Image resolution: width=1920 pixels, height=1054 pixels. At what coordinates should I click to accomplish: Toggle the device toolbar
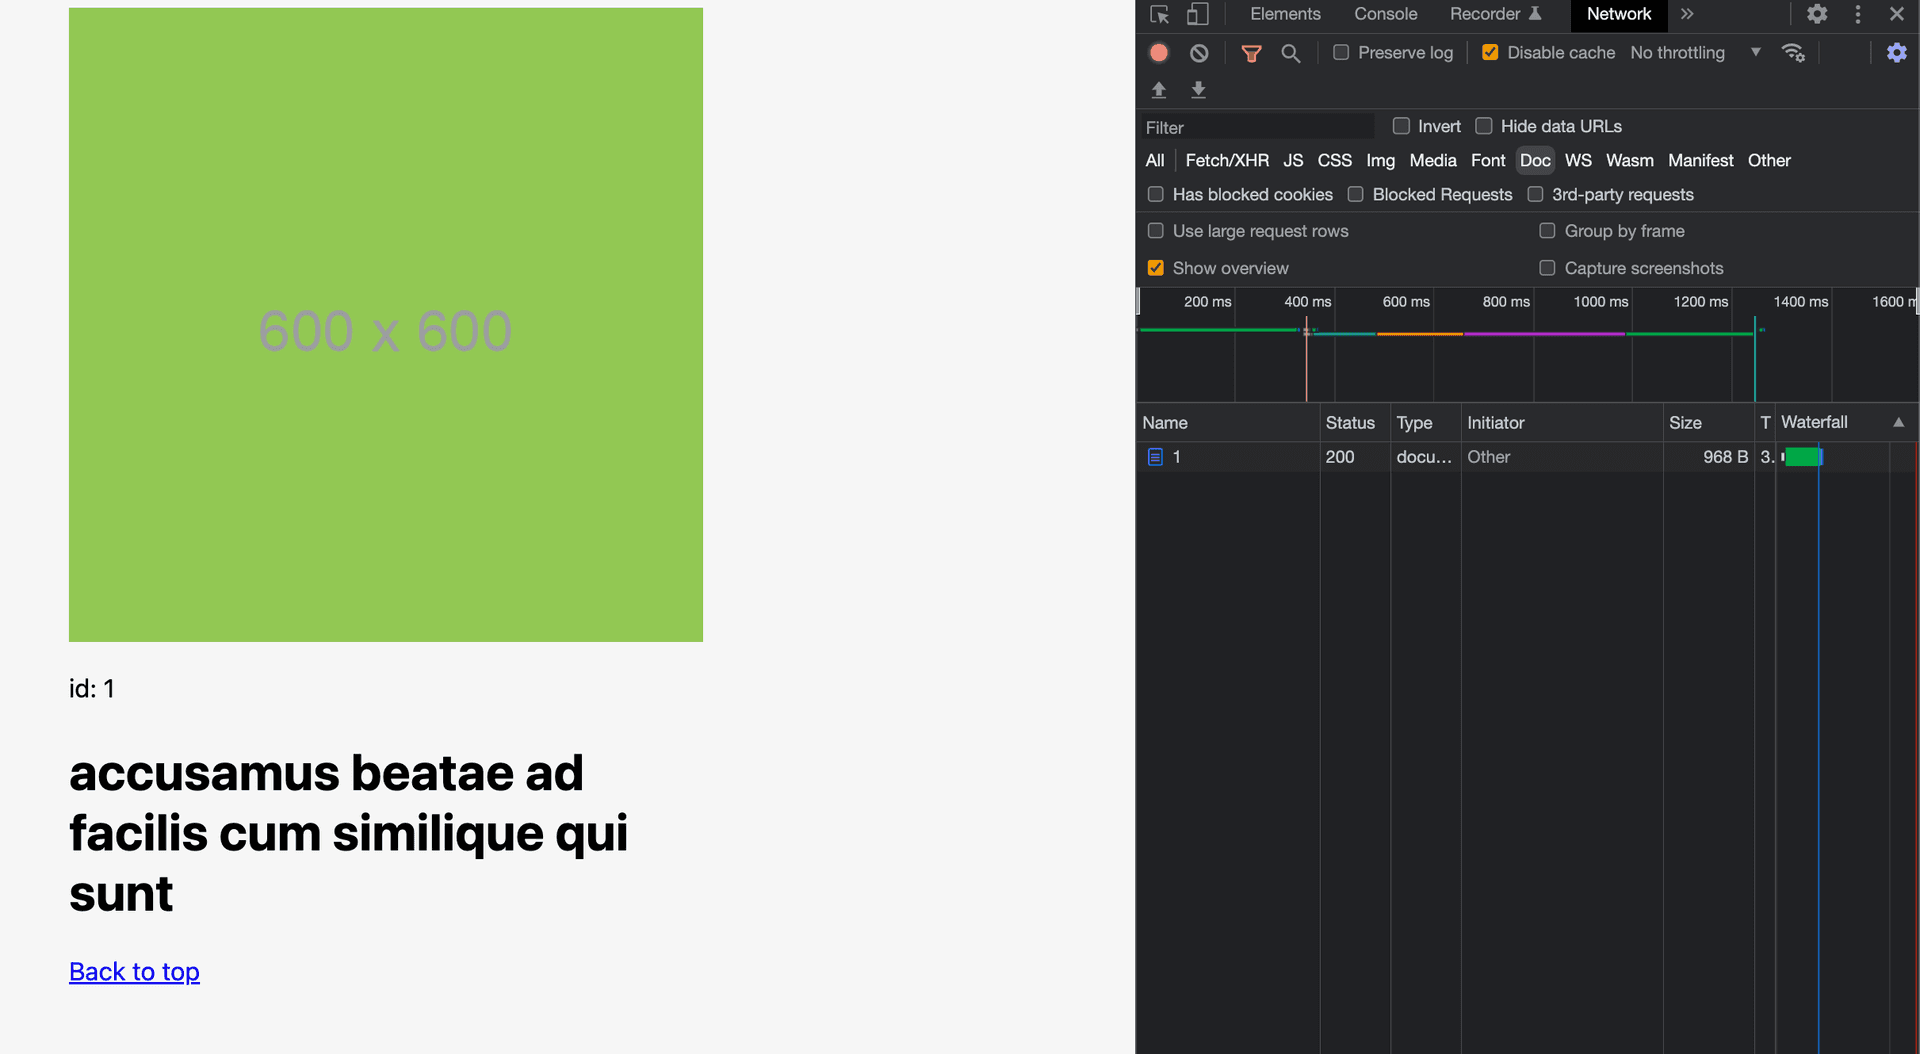[x=1198, y=14]
